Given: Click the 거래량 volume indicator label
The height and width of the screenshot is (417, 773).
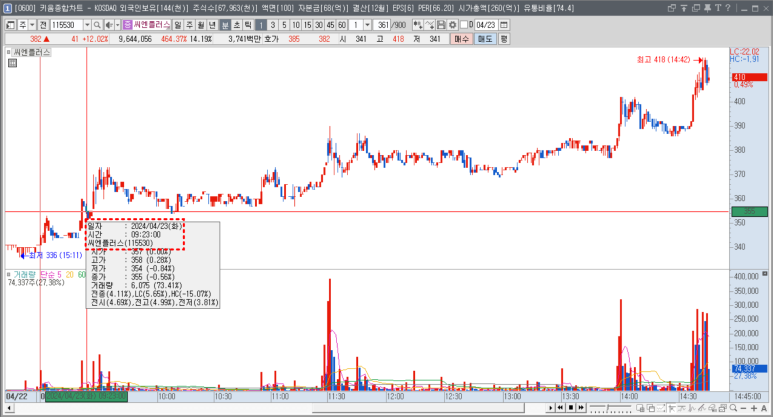Looking at the screenshot, I should tap(24, 275).
